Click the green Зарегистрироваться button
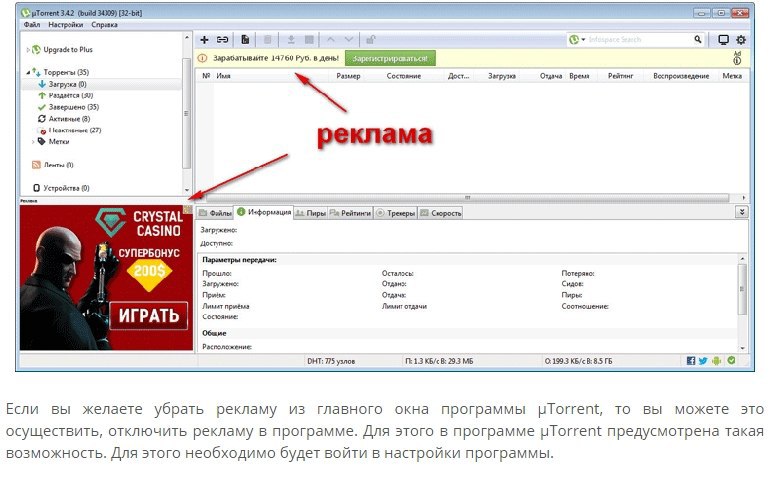Screen dimensions: 769x480 click(390, 59)
